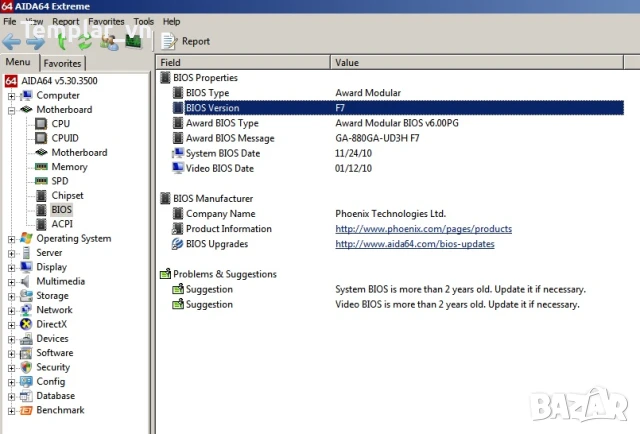
Task: Select the SPD tree item
Action: [x=60, y=181]
